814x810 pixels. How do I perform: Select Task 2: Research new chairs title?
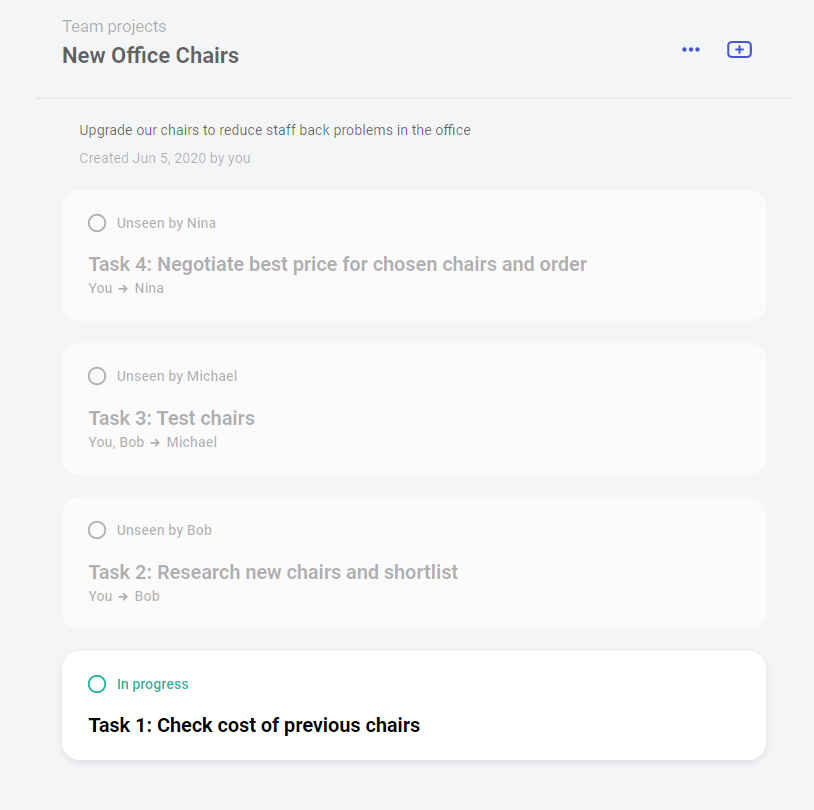(x=273, y=572)
